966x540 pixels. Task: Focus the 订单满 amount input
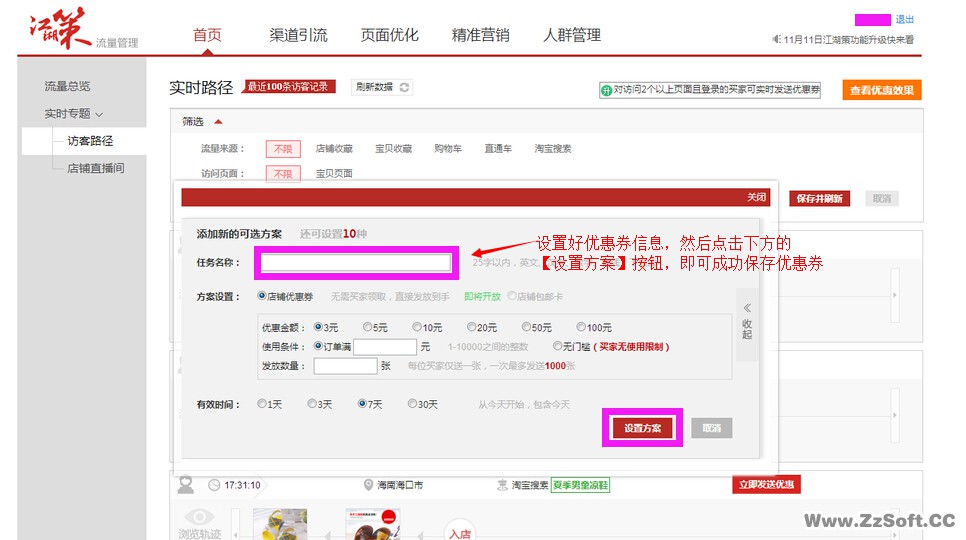[385, 347]
